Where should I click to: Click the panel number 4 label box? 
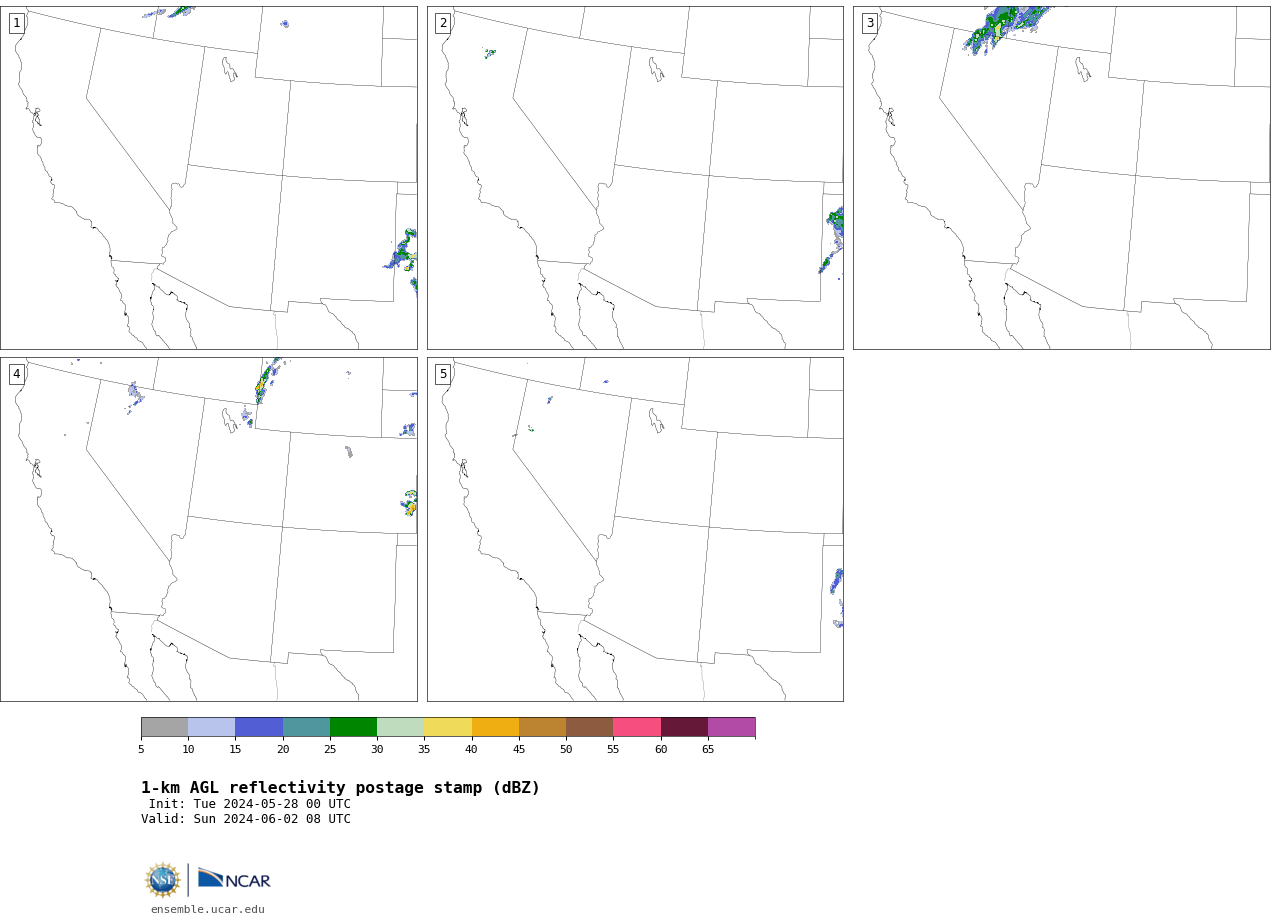click(x=16, y=374)
